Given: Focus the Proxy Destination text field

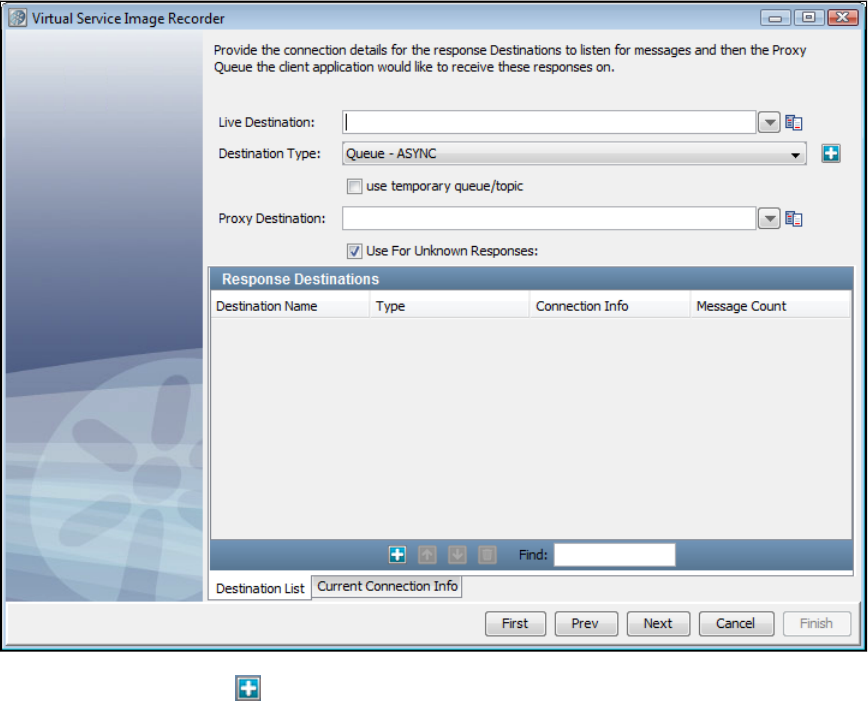Looking at the screenshot, I should pos(549,219).
